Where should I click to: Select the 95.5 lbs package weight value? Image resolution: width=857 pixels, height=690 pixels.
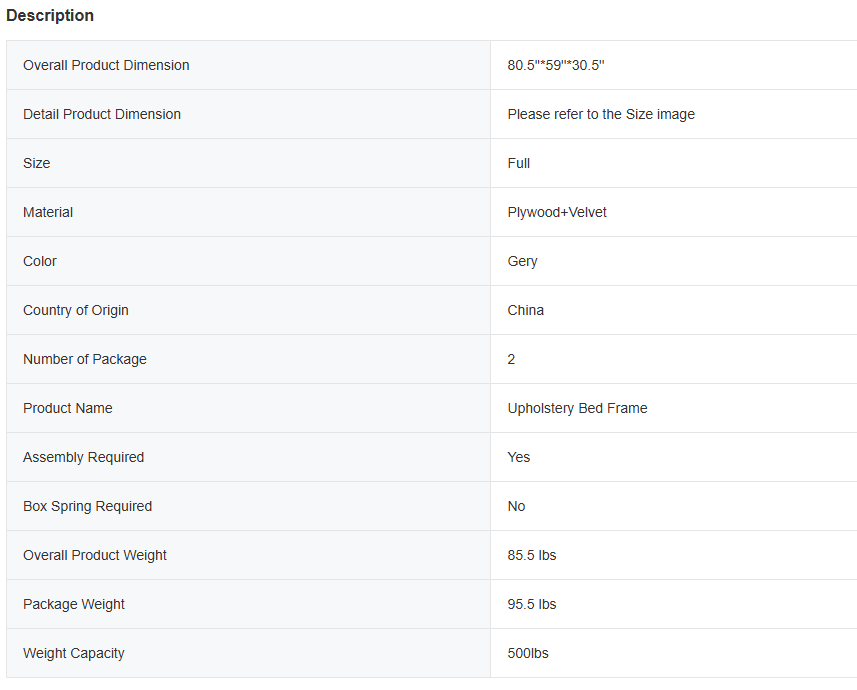532,604
